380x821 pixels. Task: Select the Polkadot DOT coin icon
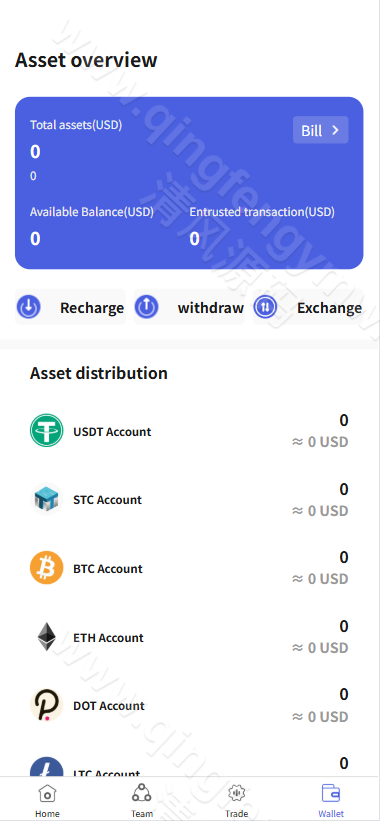[x=47, y=705]
